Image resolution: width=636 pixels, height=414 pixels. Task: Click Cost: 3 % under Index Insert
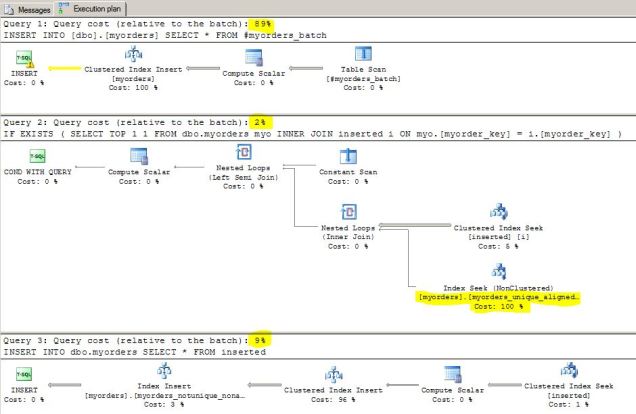(x=164, y=404)
